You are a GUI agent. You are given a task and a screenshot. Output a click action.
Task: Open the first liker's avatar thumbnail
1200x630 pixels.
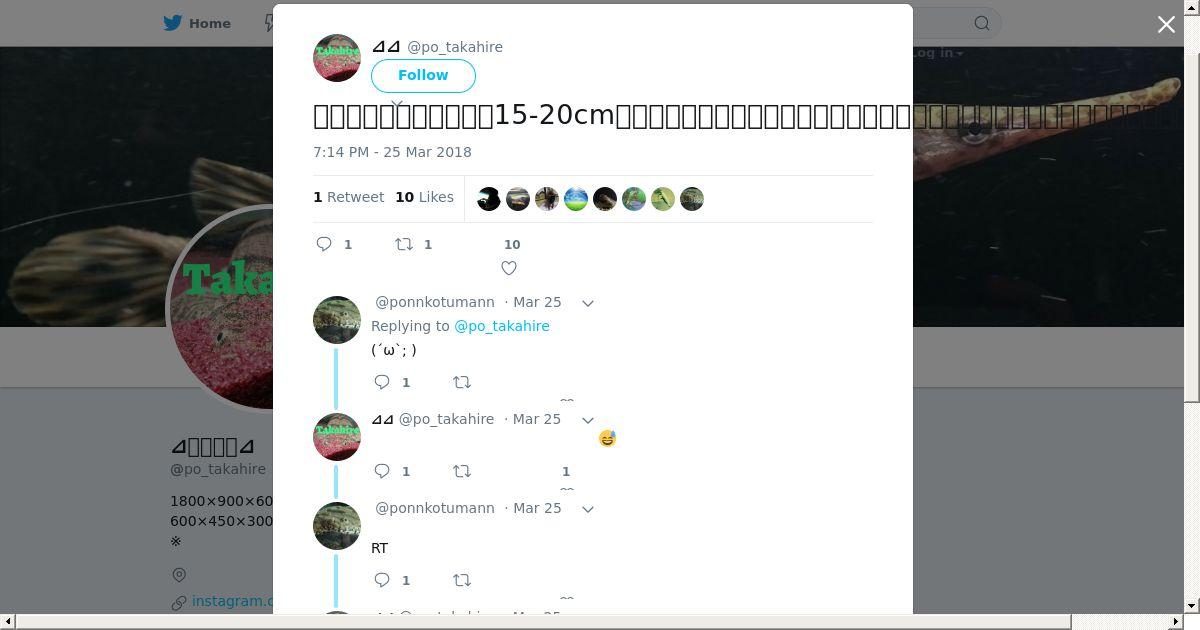[489, 199]
